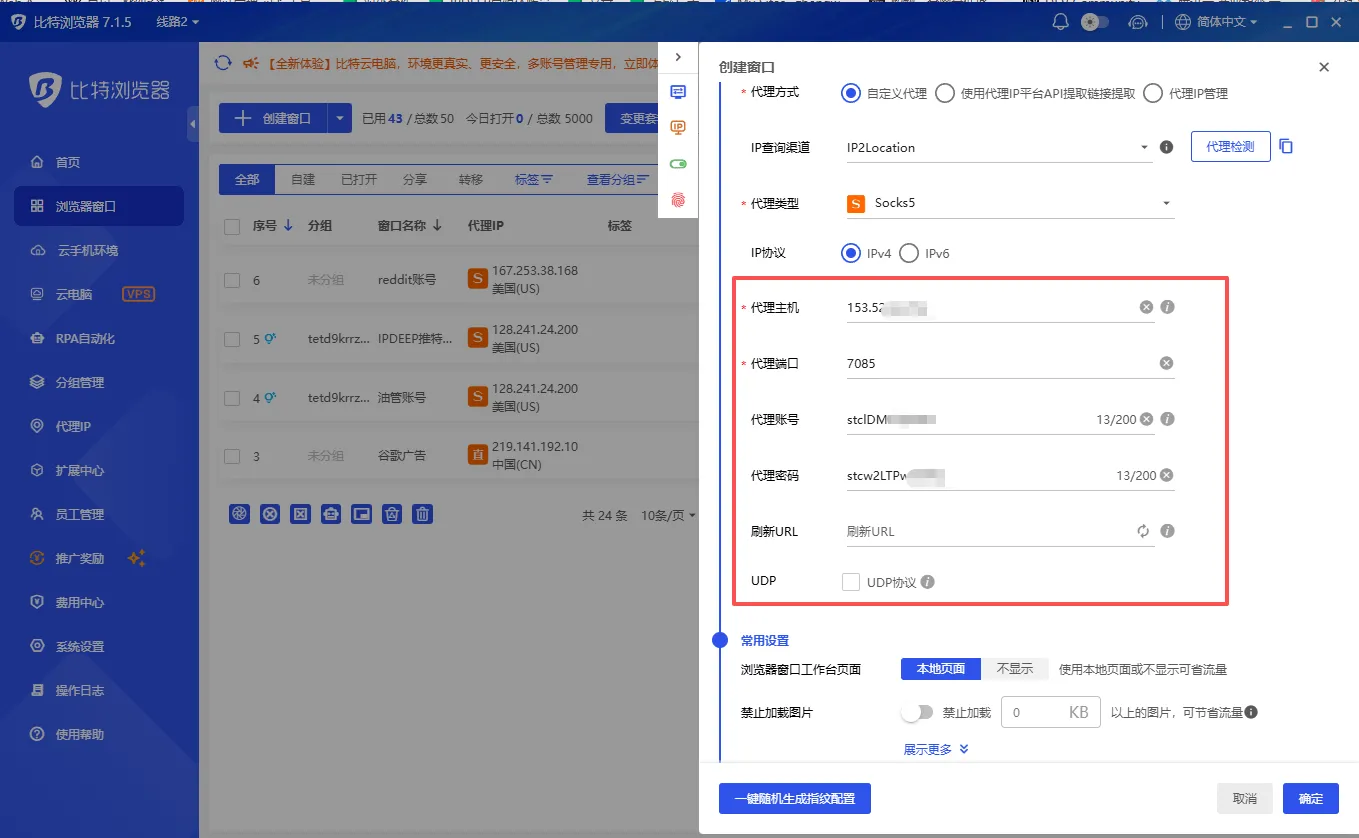Click the 系统设置 sidebar gear icon

pyautogui.click(x=37, y=646)
